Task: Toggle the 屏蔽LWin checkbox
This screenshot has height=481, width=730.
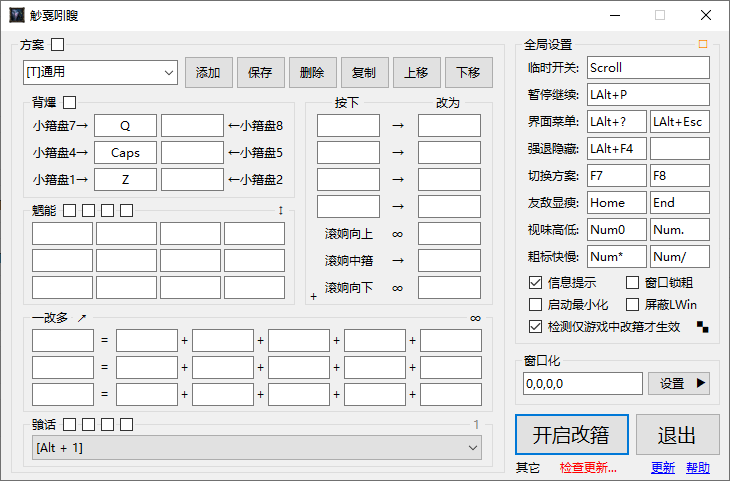Action: [632, 305]
